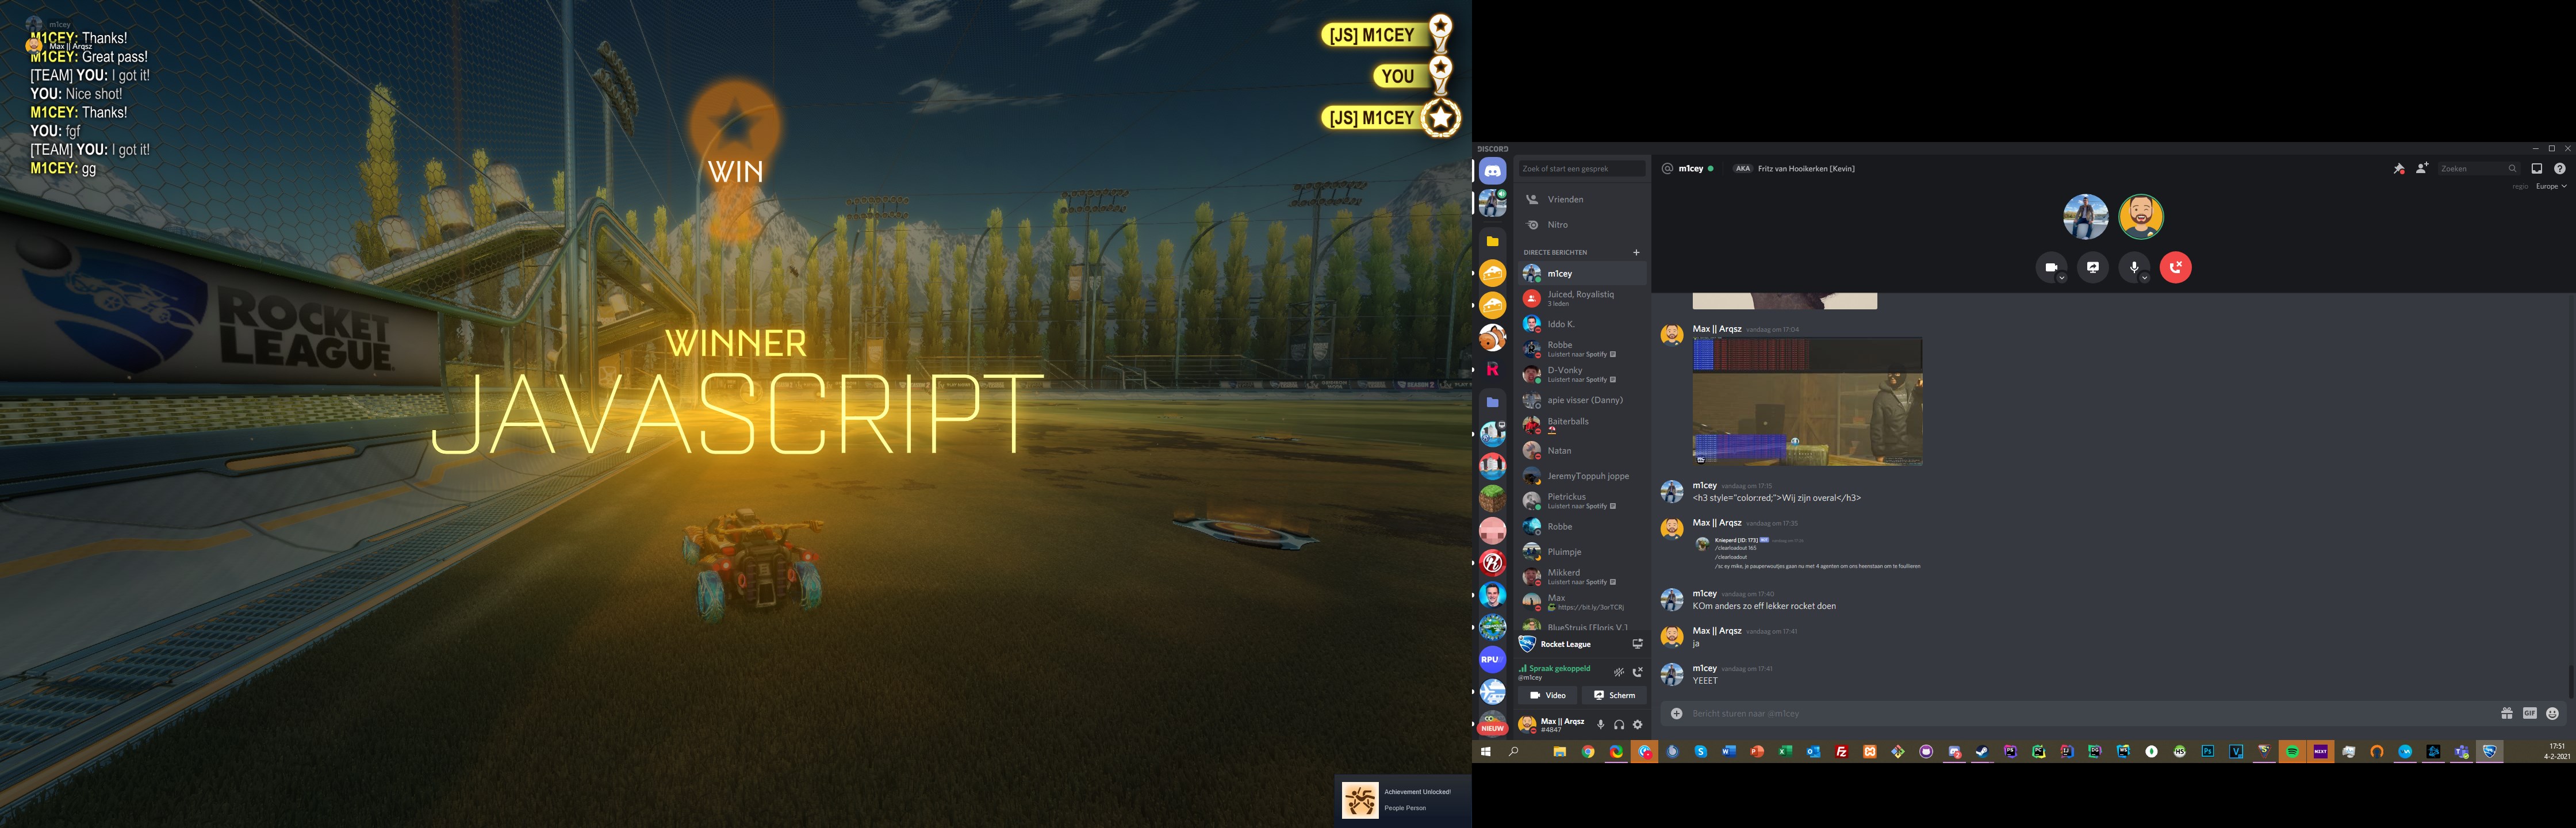Hang up with the red disconnect button
Screen dimensions: 2576x828
(2175, 268)
